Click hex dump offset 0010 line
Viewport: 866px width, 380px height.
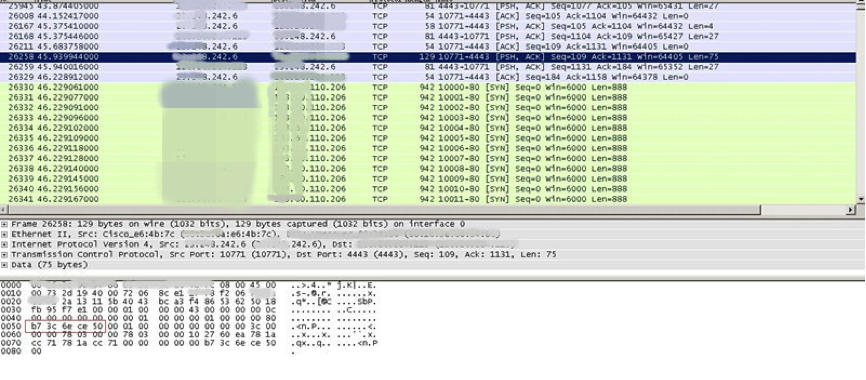click(x=188, y=293)
